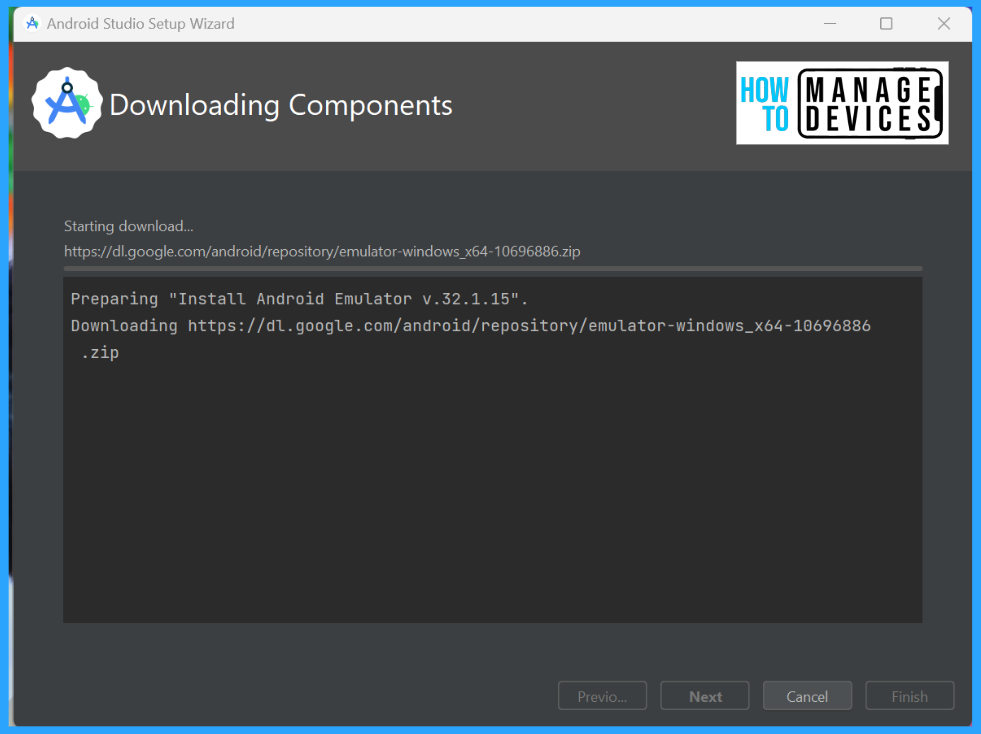Close the Setup Wizard window

pyautogui.click(x=943, y=24)
